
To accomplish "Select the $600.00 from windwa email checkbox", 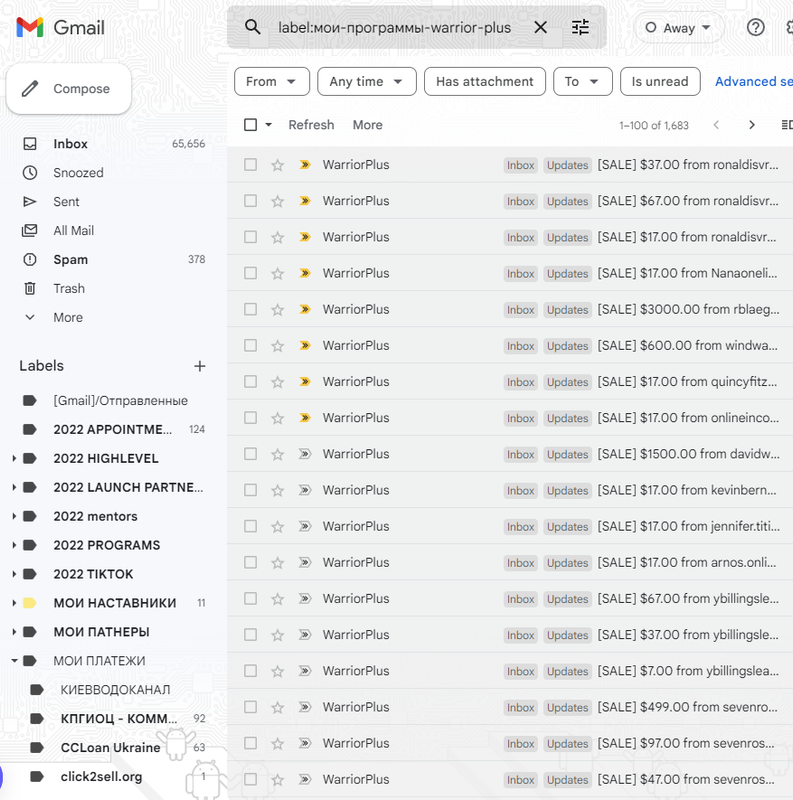I will pyautogui.click(x=250, y=345).
